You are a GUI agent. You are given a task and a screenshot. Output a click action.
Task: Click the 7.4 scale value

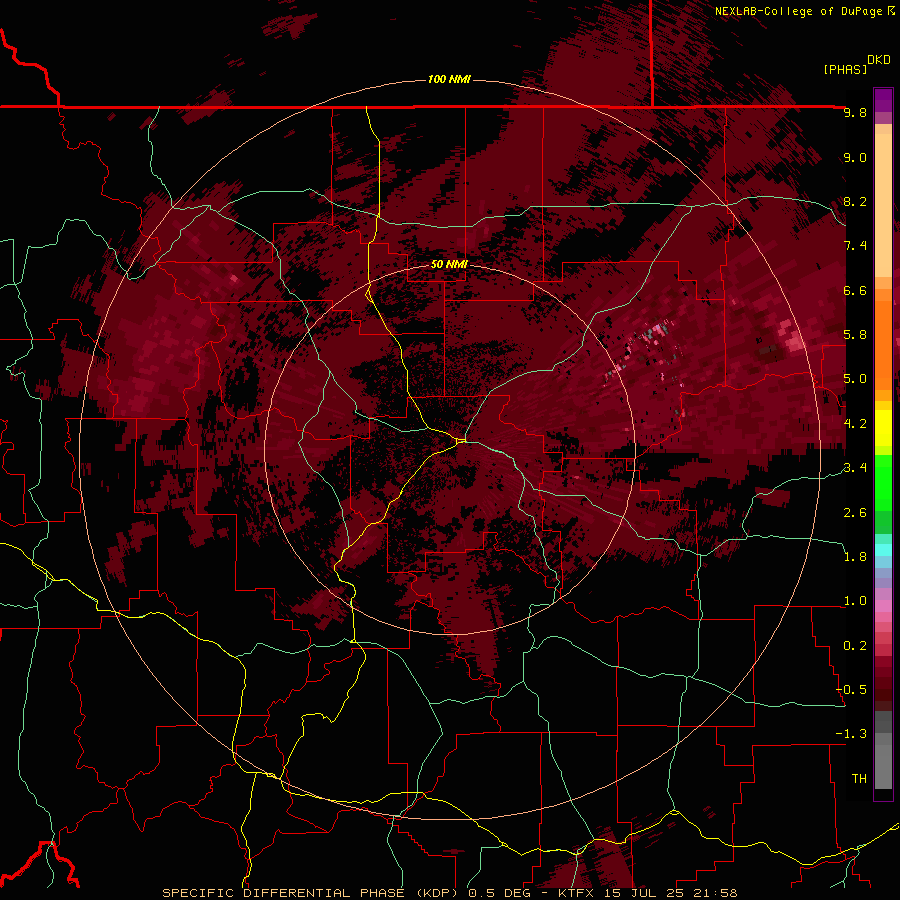855,246
